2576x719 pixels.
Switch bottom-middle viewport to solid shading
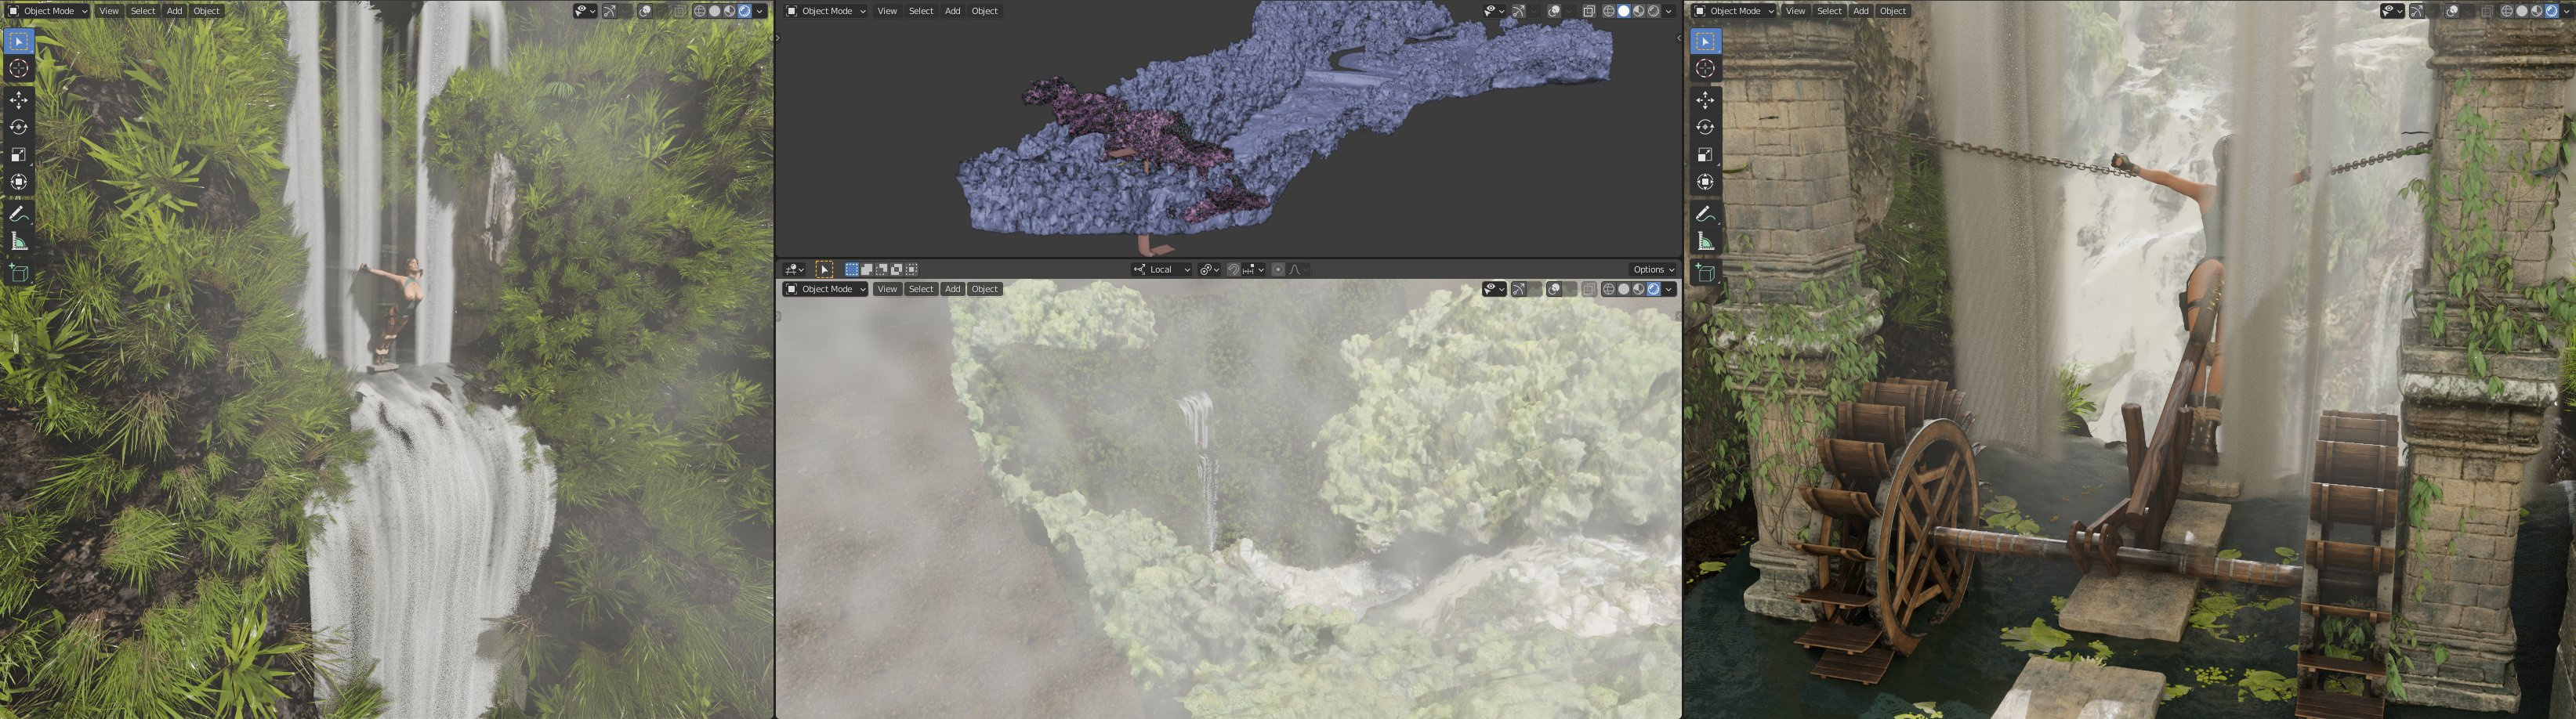(1624, 289)
